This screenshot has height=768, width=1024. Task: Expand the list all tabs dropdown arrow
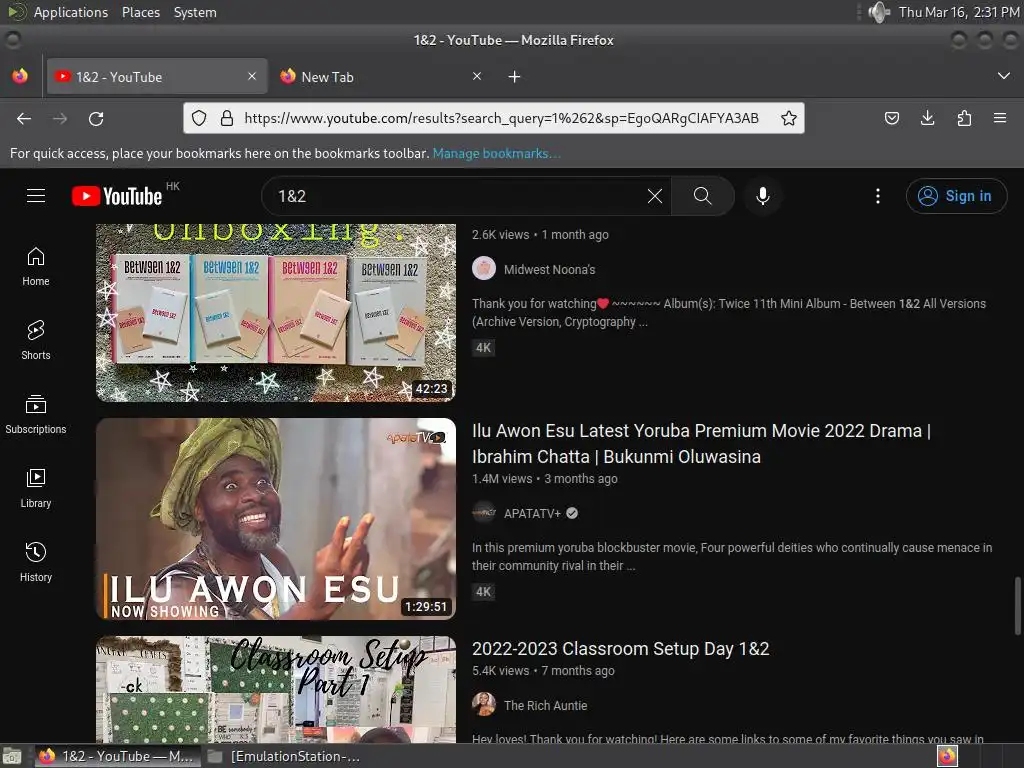tap(1004, 76)
